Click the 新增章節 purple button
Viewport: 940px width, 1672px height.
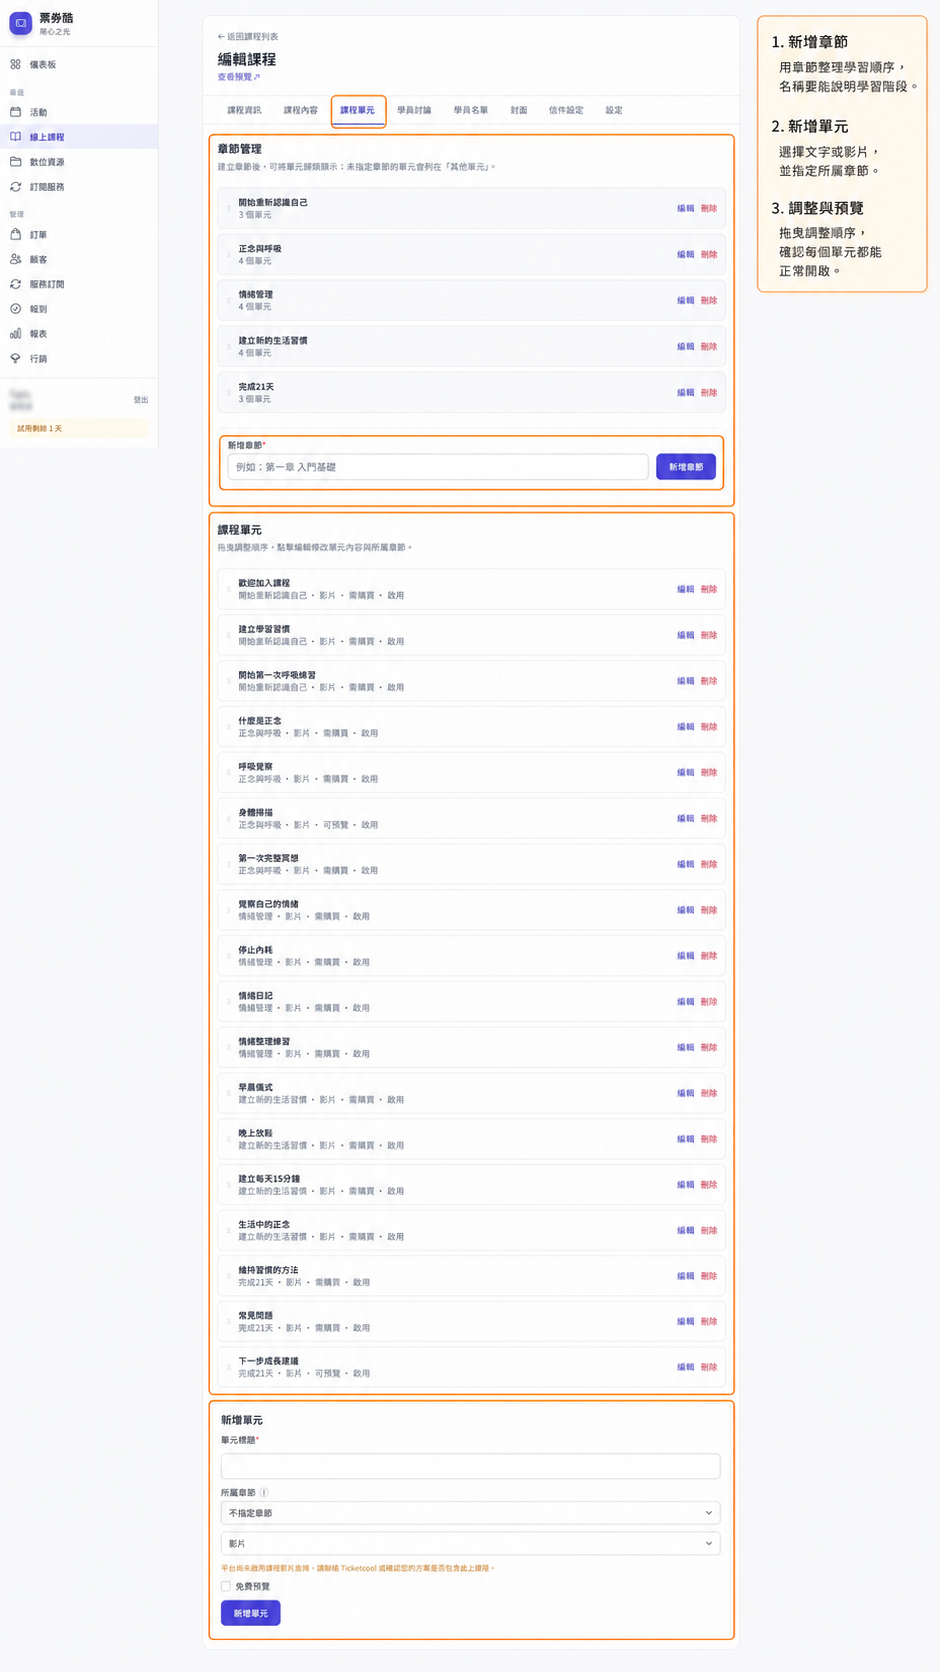(686, 467)
